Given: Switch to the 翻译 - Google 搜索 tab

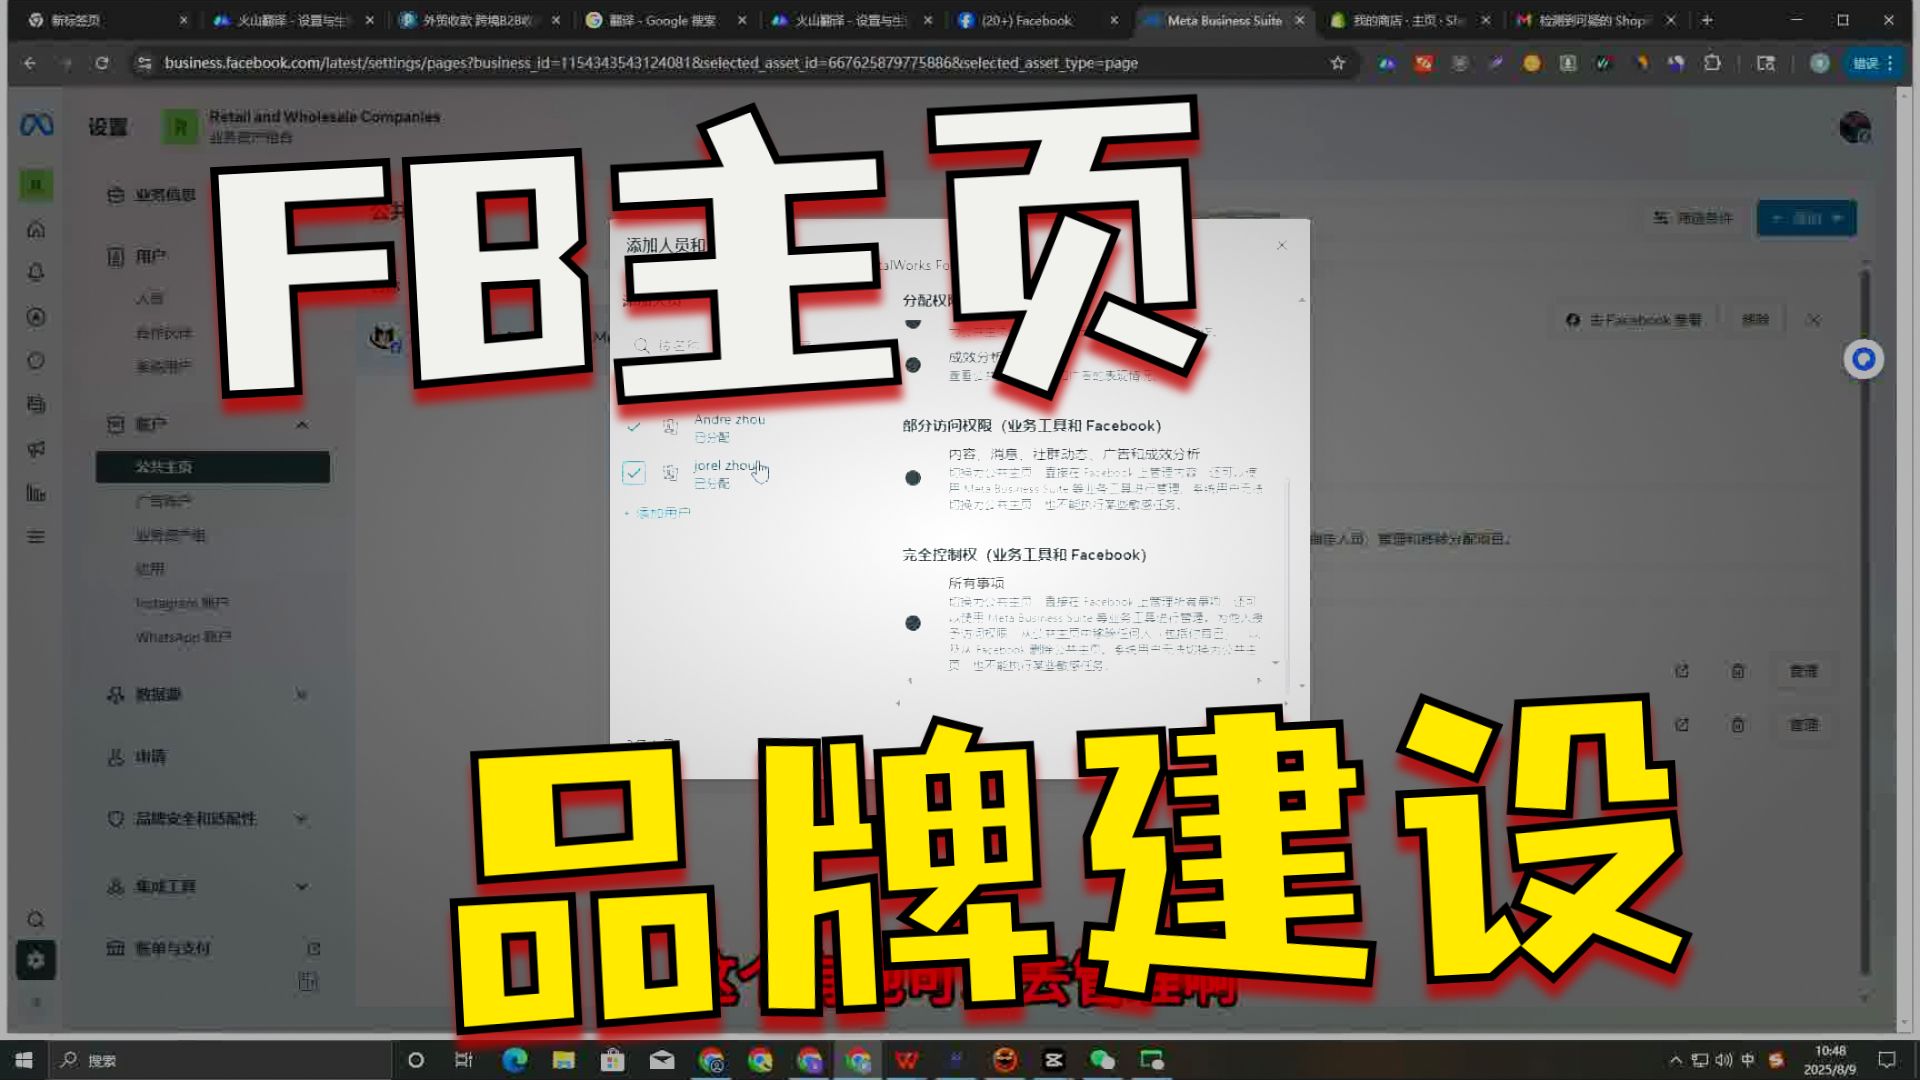Looking at the screenshot, I should [666, 20].
